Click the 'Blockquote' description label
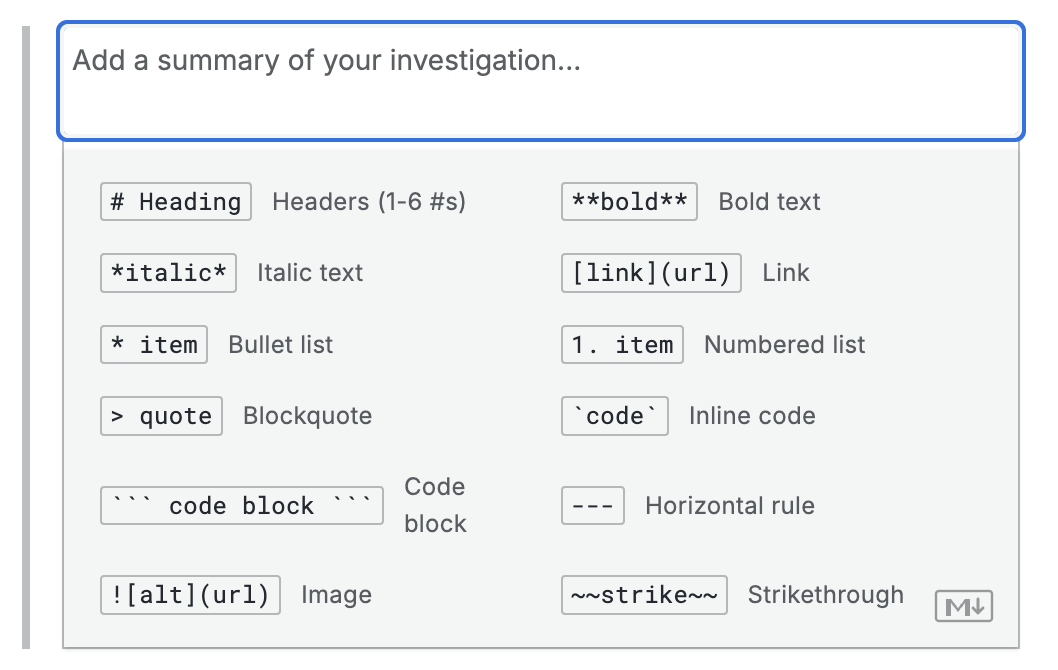1058x670 pixels. tap(307, 416)
